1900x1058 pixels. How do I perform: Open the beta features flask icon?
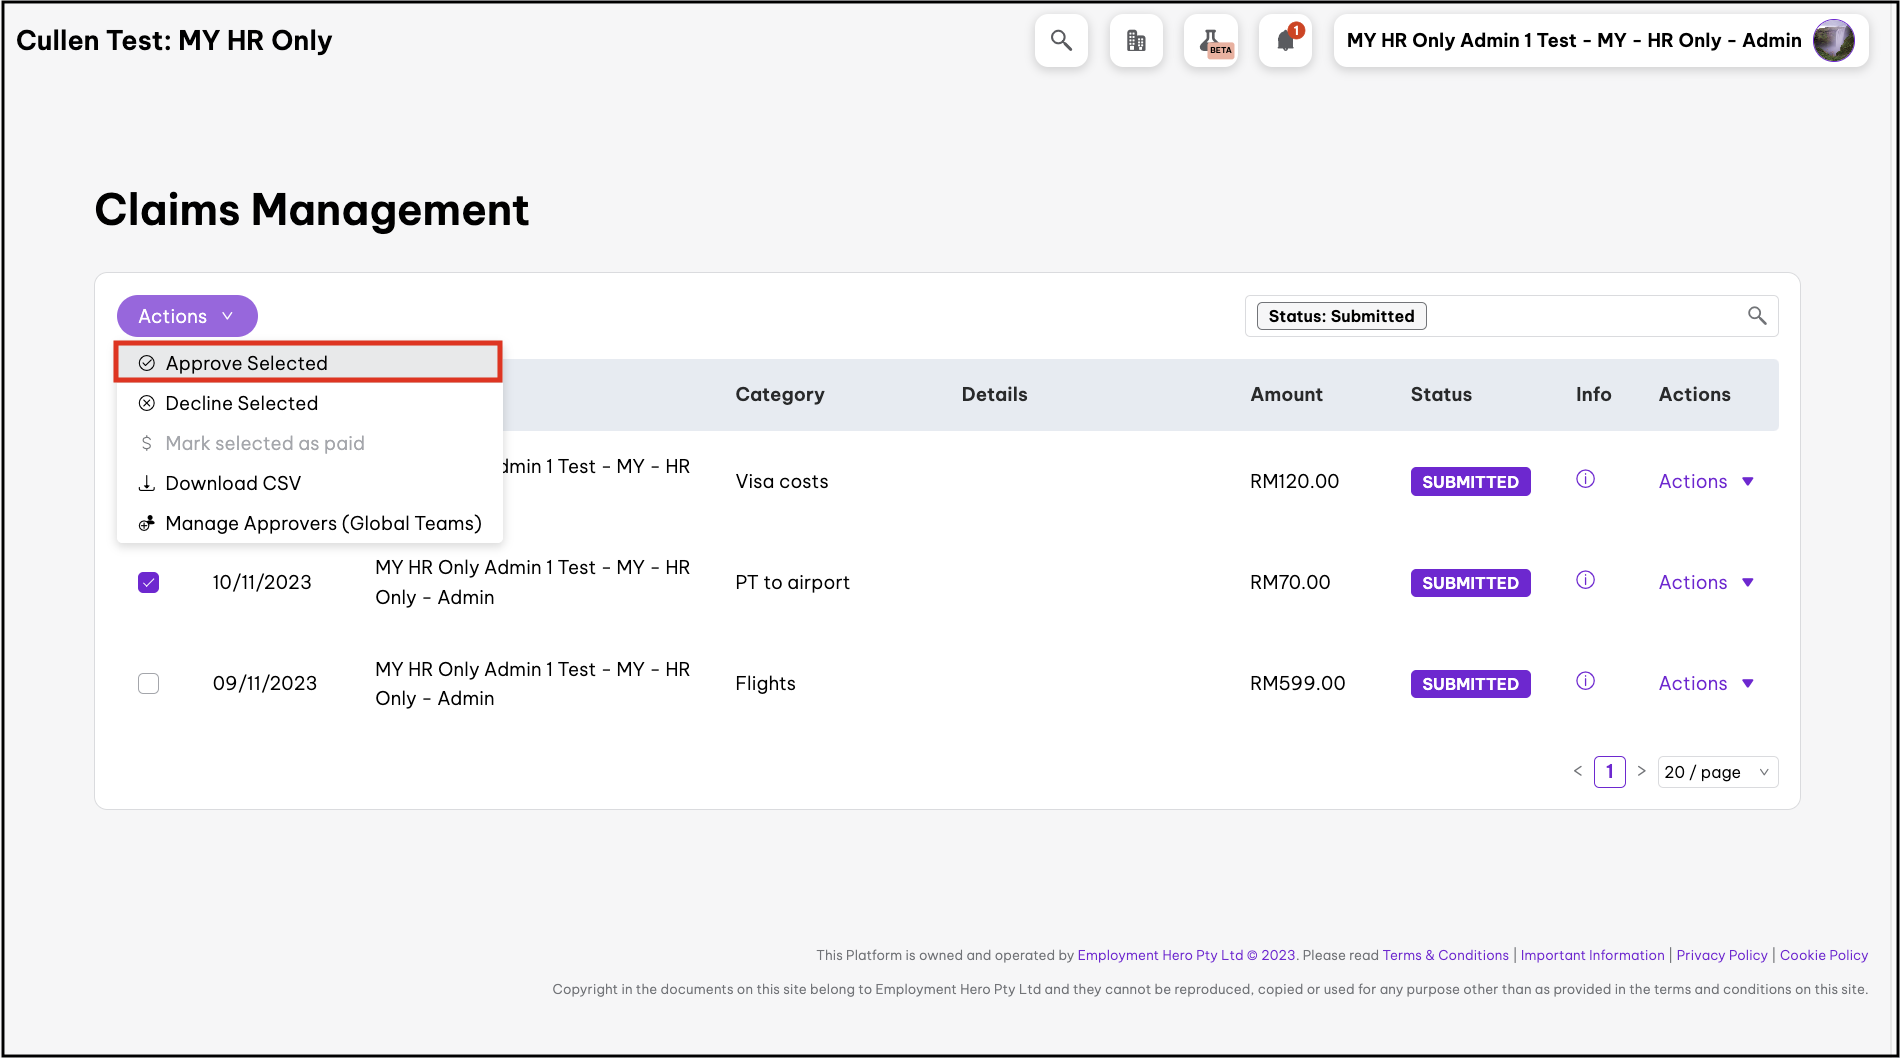(x=1211, y=41)
